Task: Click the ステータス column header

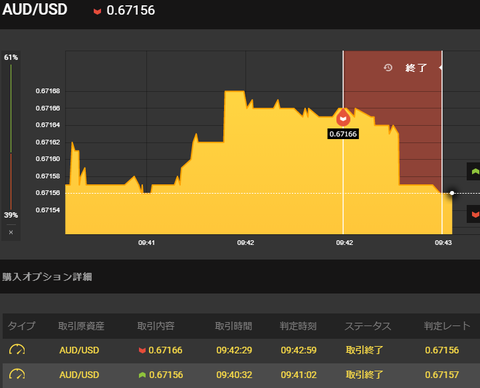Action: tap(368, 326)
